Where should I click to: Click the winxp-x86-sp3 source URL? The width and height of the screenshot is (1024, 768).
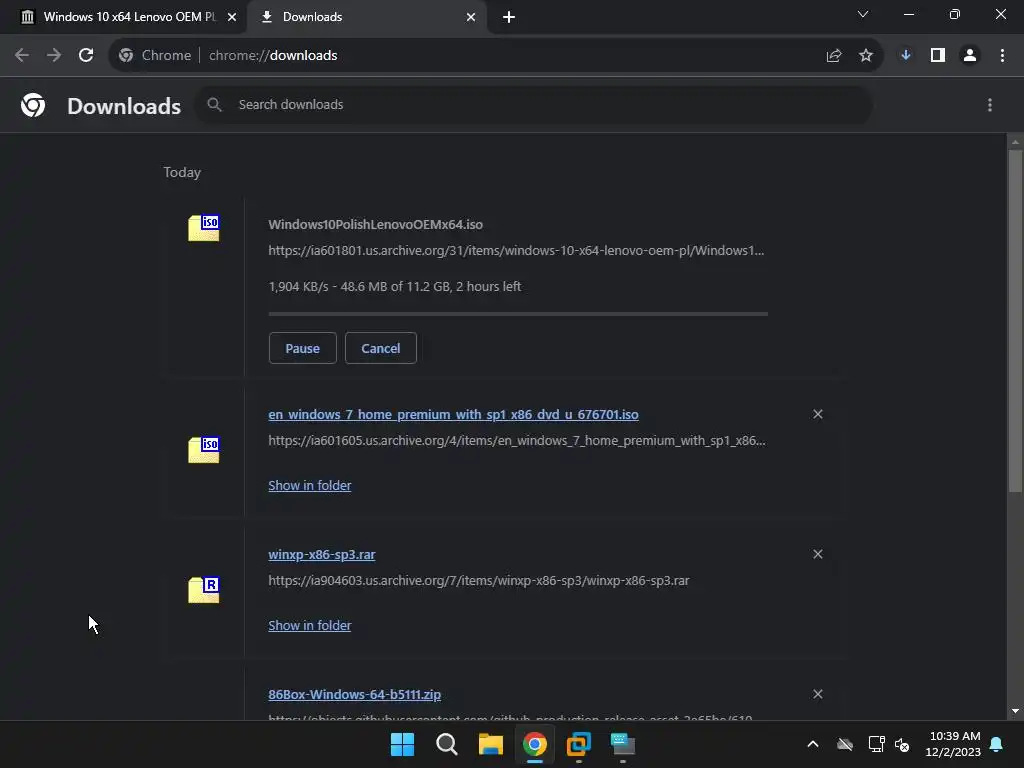[479, 581]
